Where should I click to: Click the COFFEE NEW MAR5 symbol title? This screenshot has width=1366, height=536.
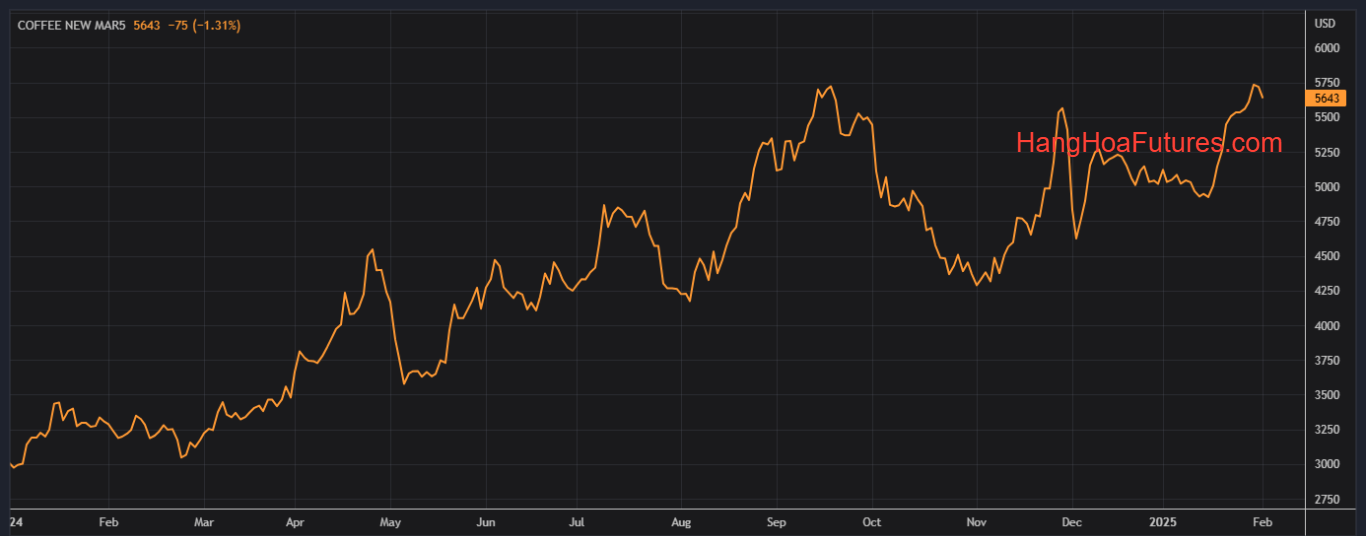pyautogui.click(x=73, y=25)
